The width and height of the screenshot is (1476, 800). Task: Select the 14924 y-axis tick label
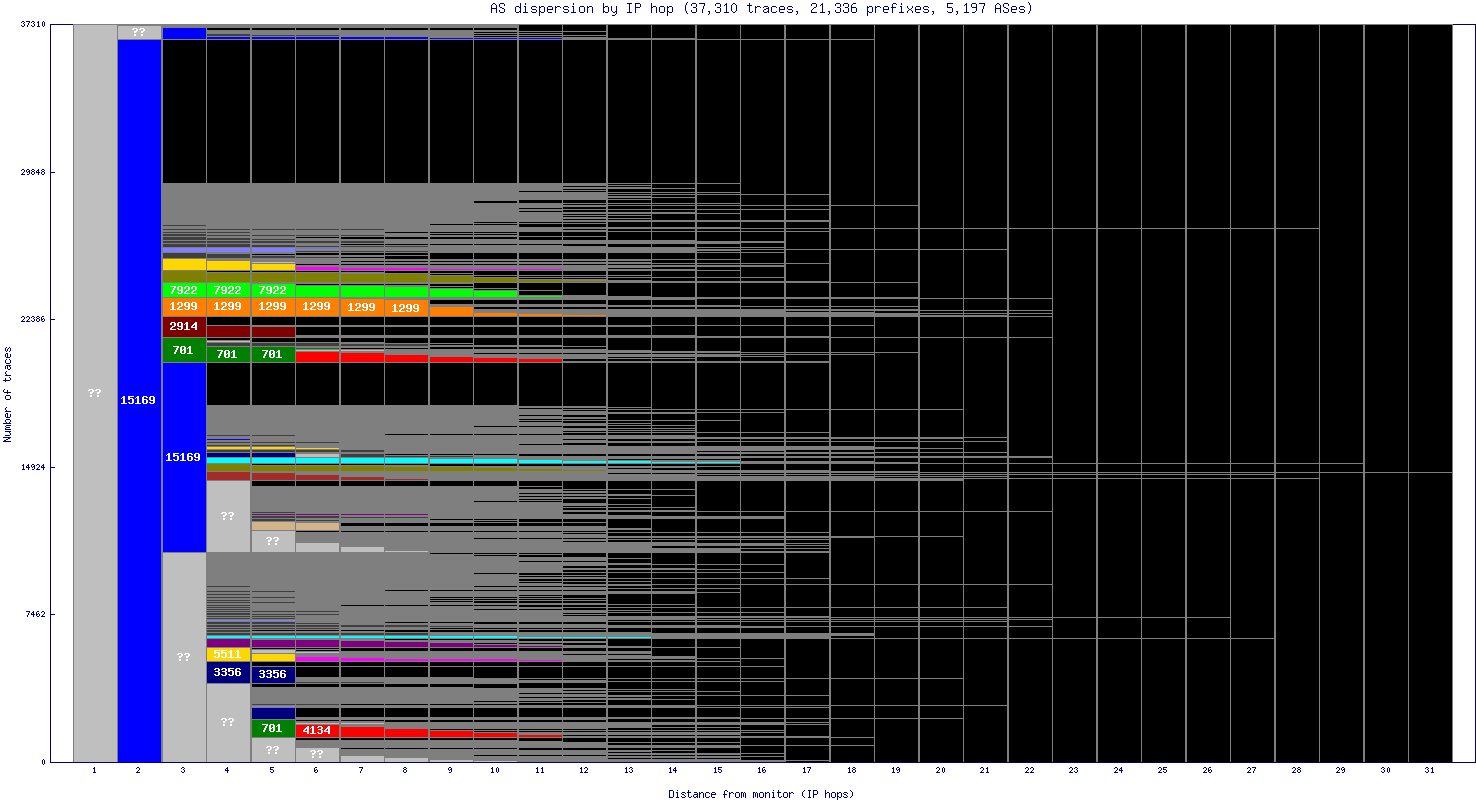33,467
